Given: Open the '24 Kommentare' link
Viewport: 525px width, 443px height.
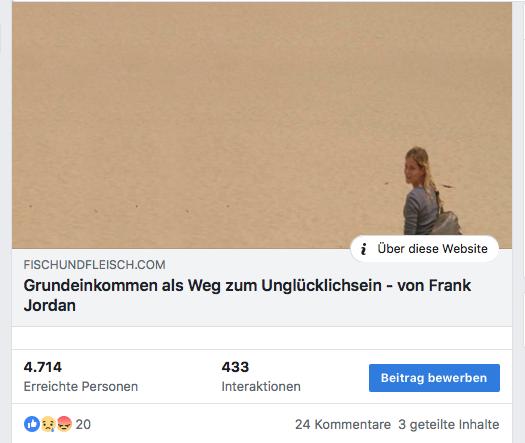Looking at the screenshot, I should tap(343, 424).
